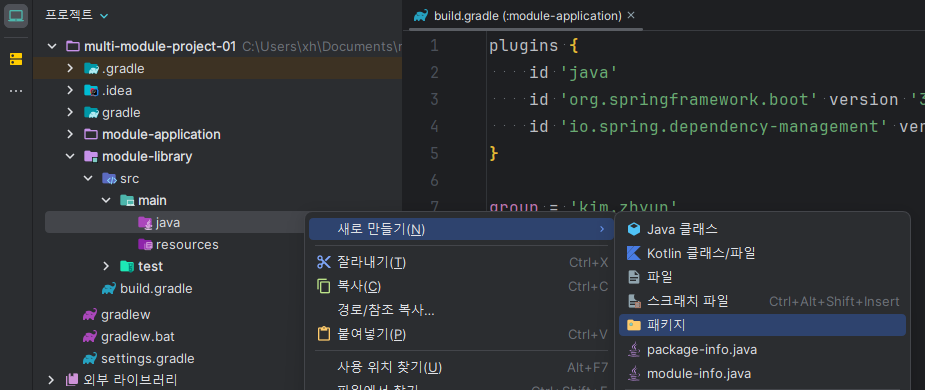Create new Kotlin 클래스/파일

pyautogui.click(x=762, y=253)
